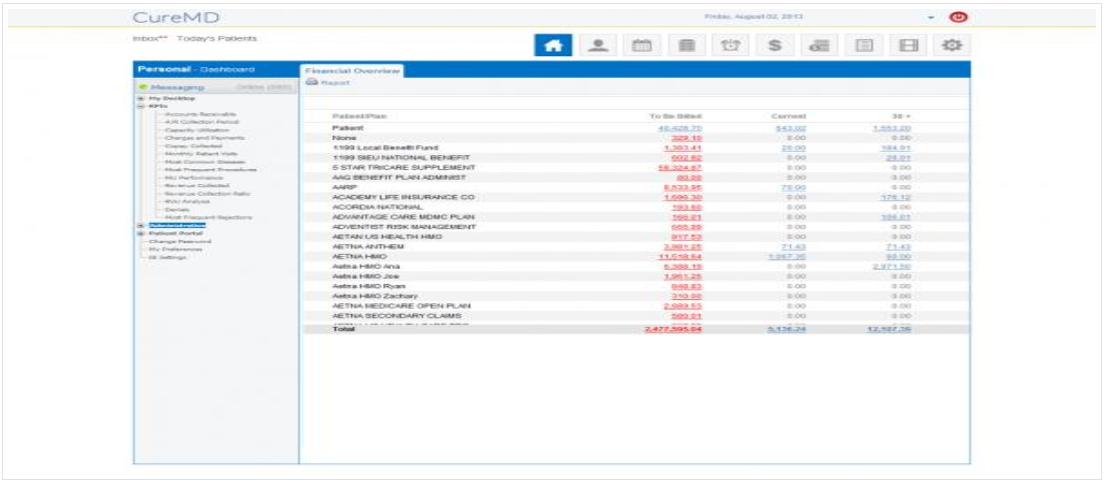Select the ACADEMY LIFE INSURANCE CO row name
Viewport: 1107px width, 483px height.
pos(403,197)
